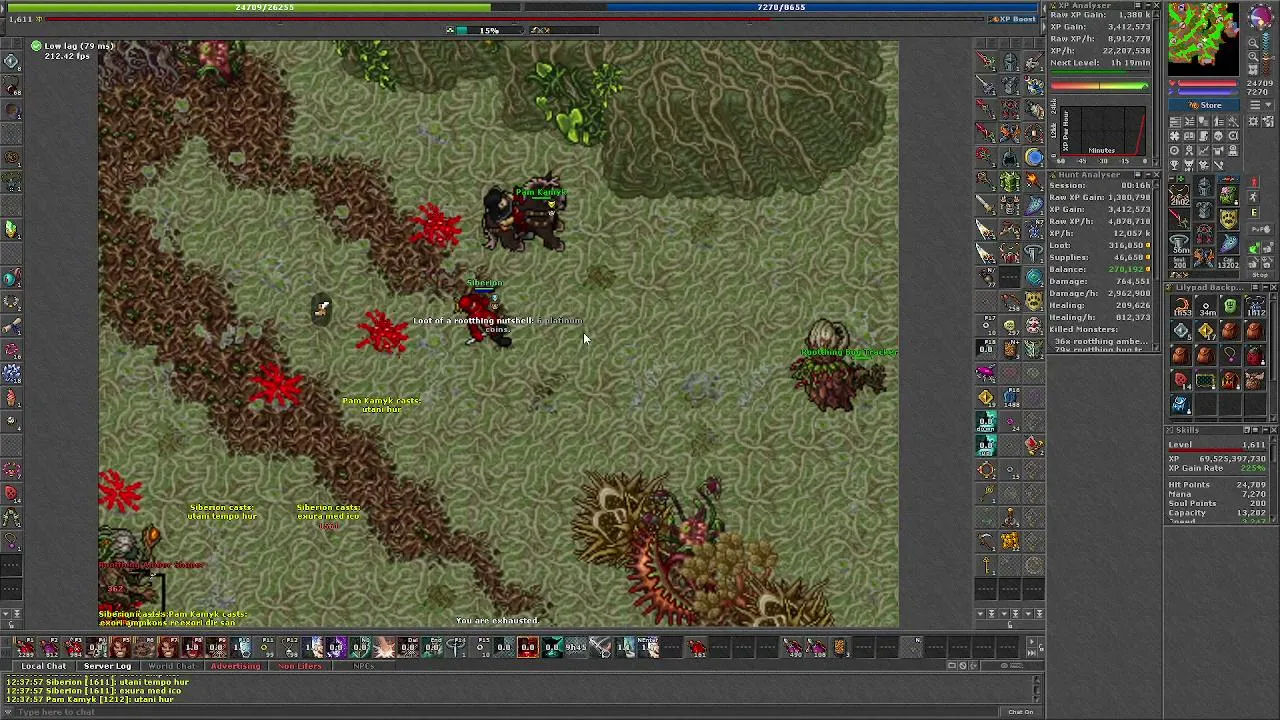Activate the XP Boost button
1280x720 pixels.
pos(1014,19)
